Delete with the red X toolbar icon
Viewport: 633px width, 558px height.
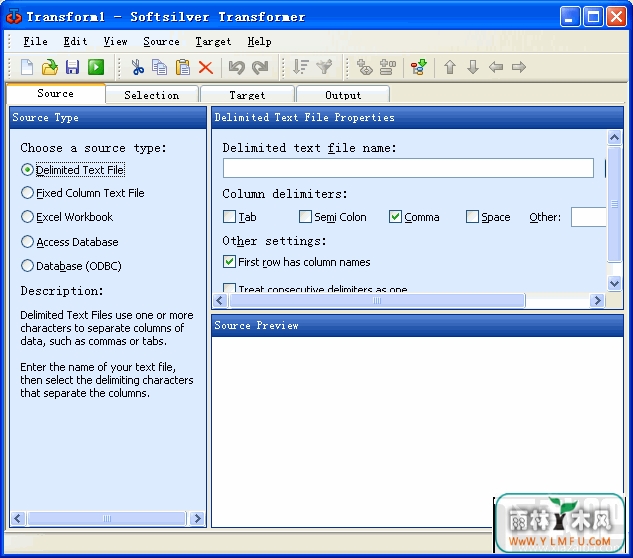click(206, 67)
